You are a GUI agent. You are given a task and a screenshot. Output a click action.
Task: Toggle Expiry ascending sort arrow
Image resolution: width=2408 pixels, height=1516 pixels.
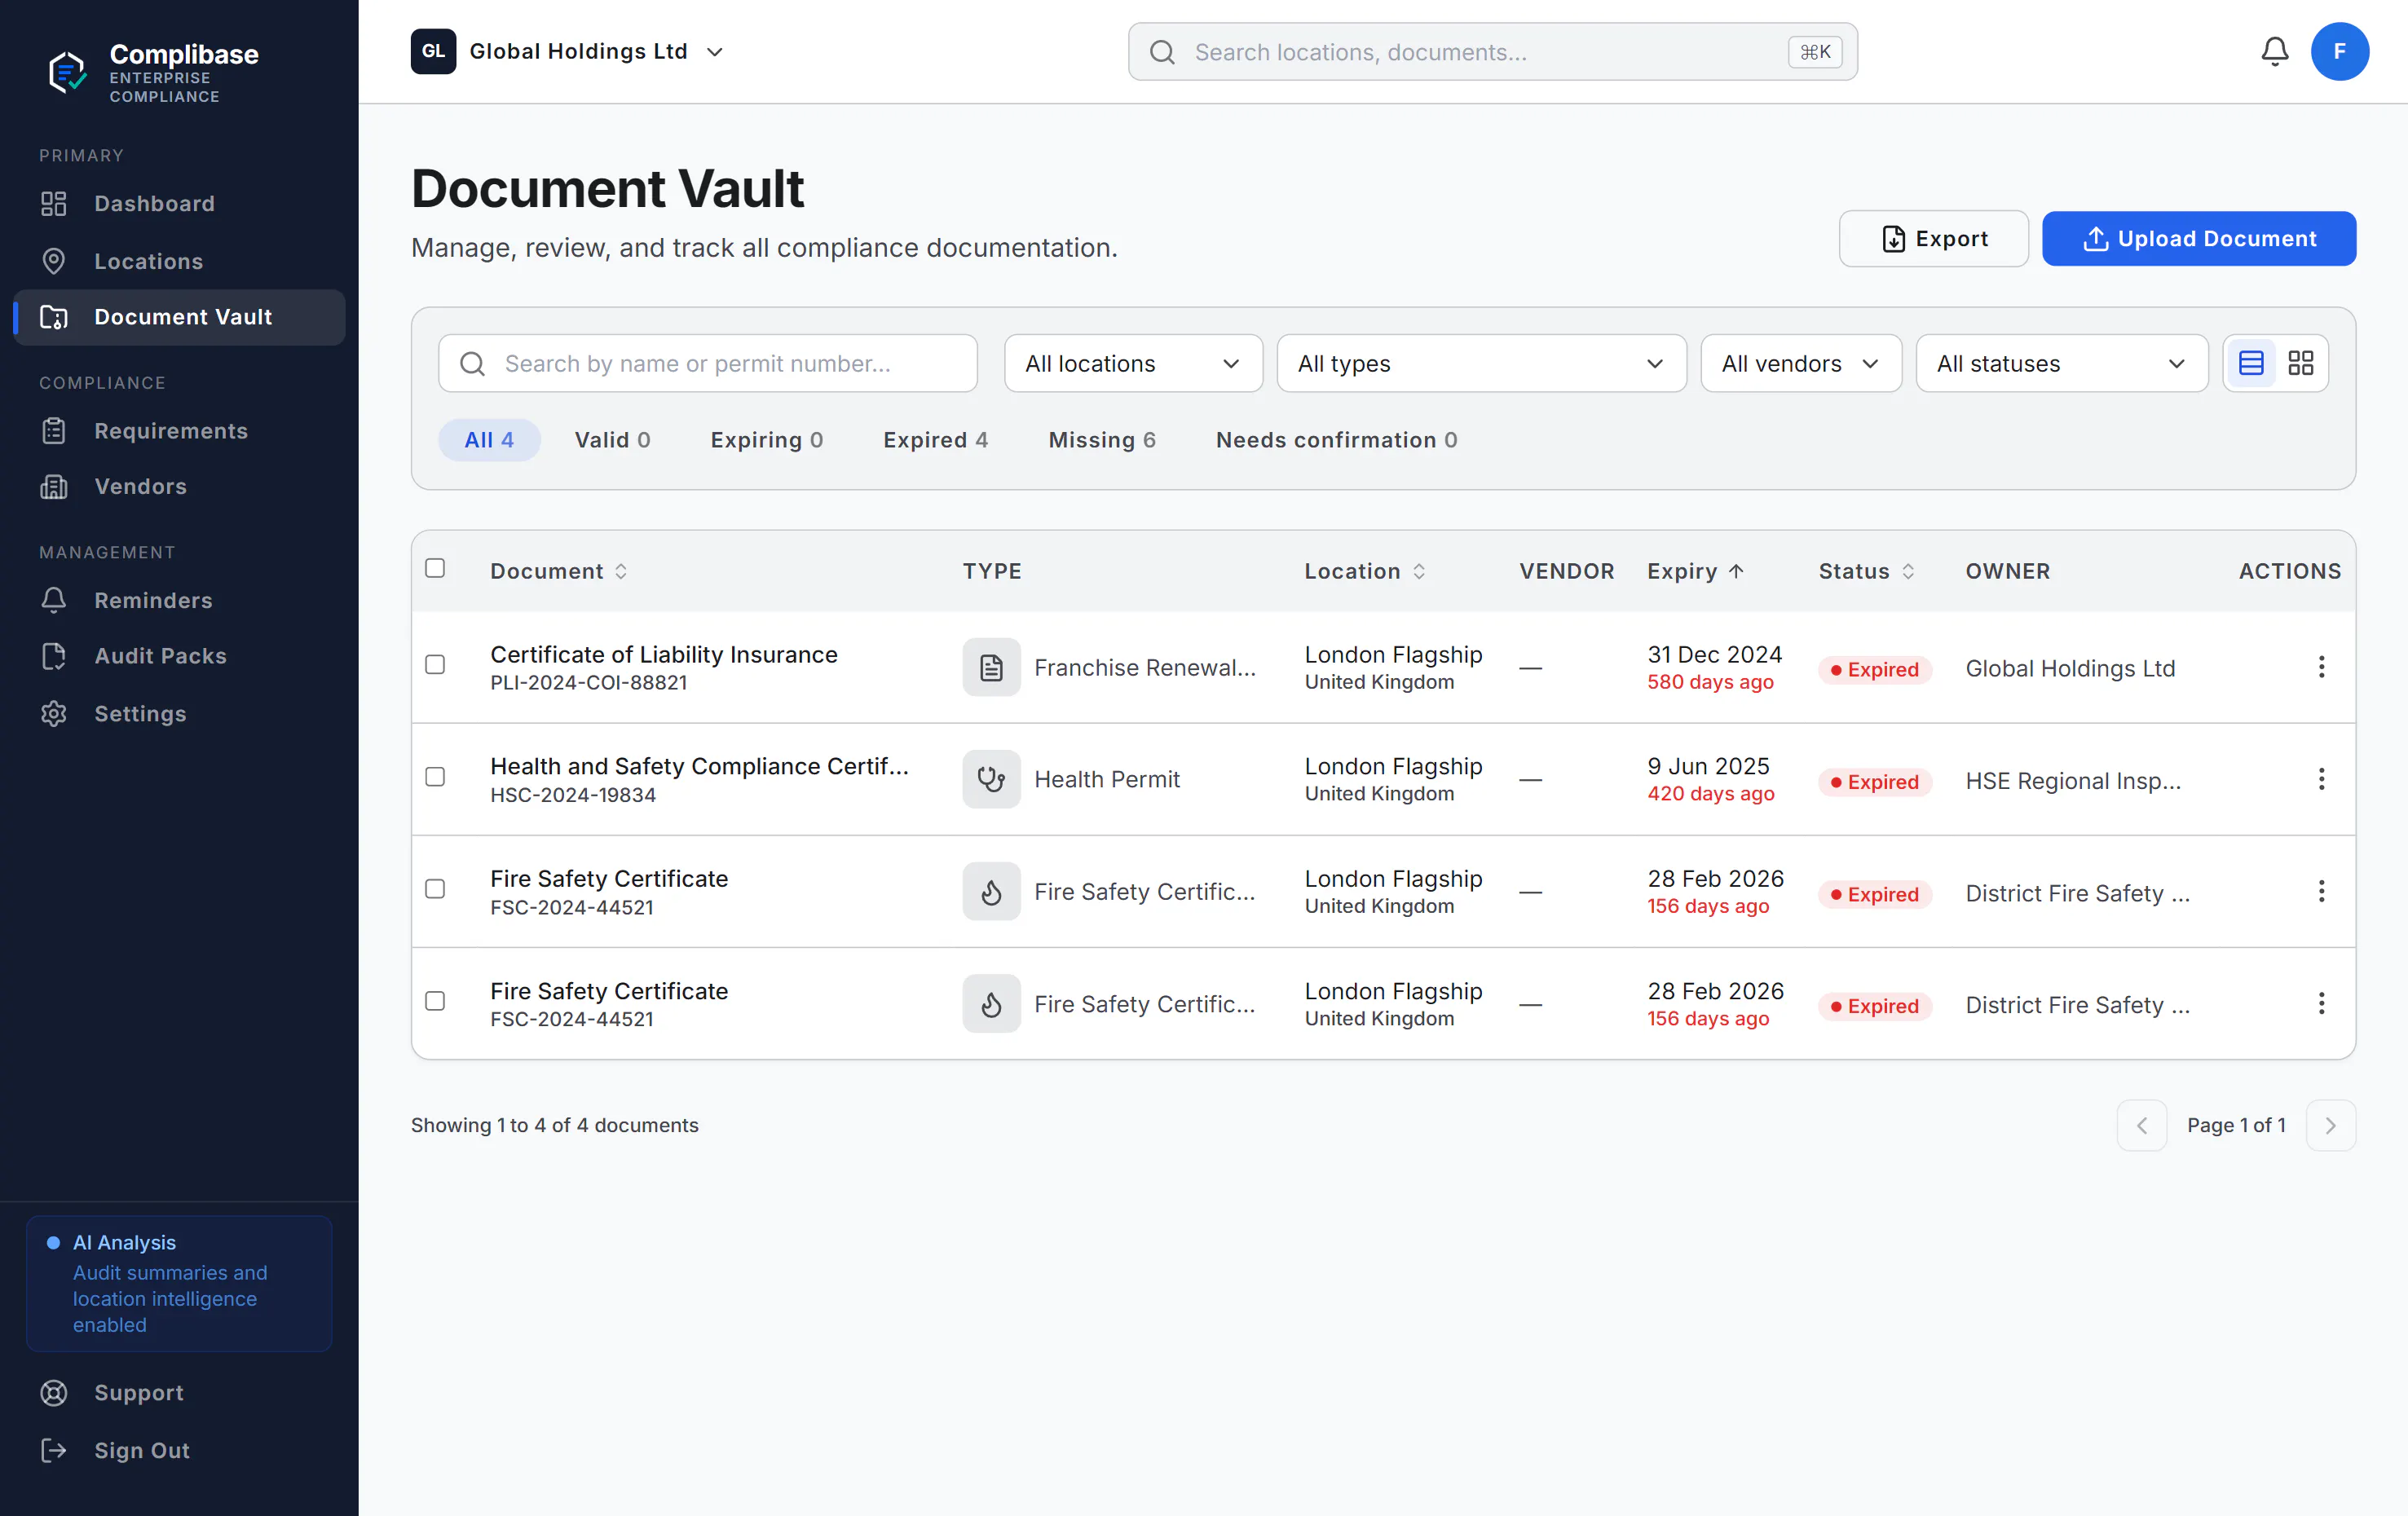(1736, 571)
